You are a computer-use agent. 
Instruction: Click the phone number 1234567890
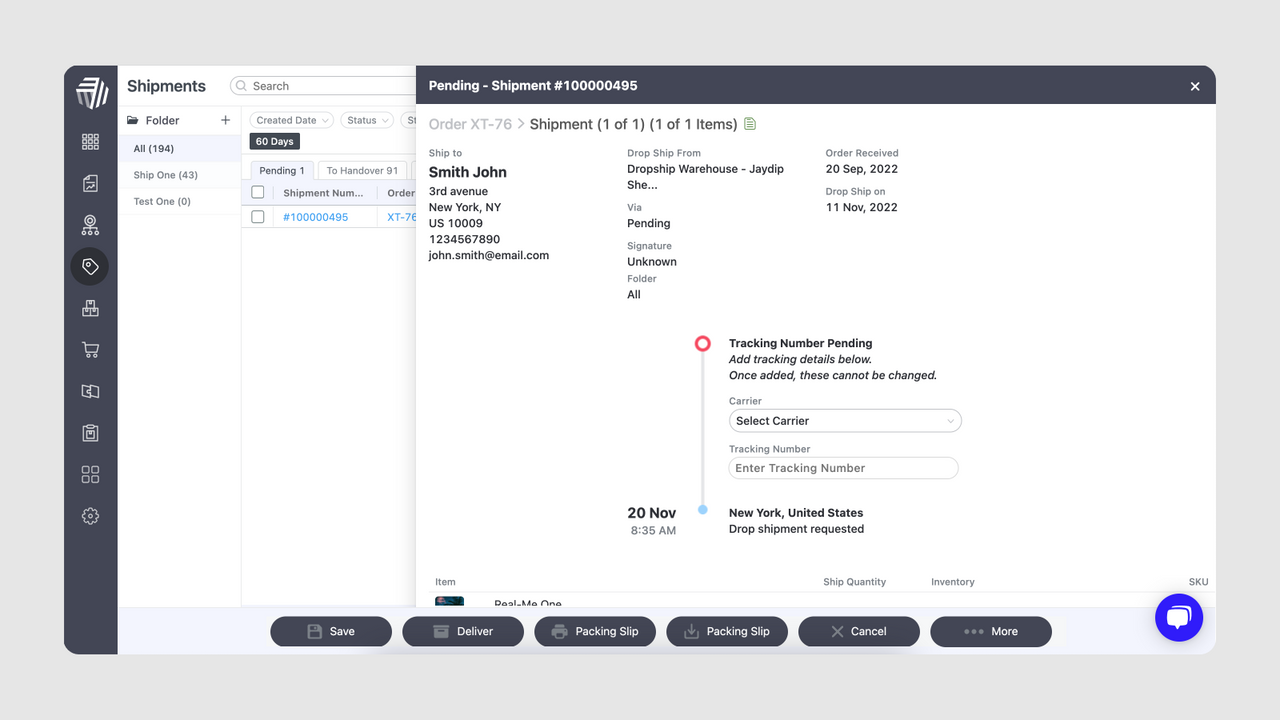click(x=464, y=239)
